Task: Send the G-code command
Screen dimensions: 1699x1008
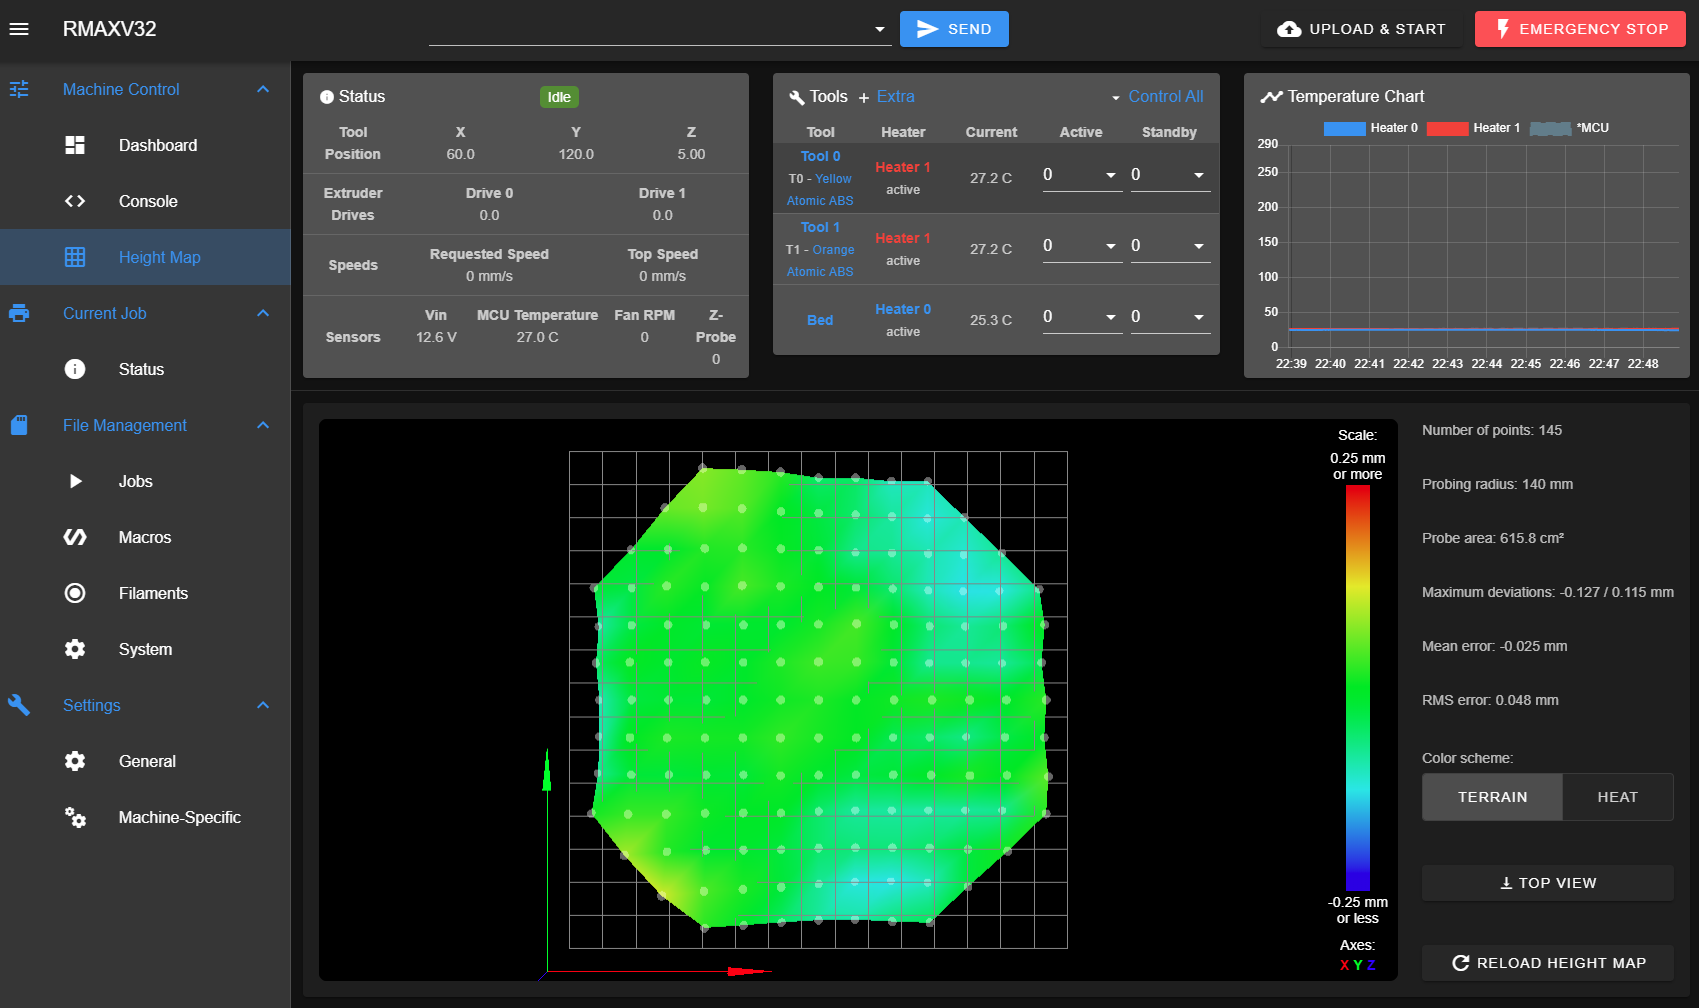Action: [x=954, y=29]
